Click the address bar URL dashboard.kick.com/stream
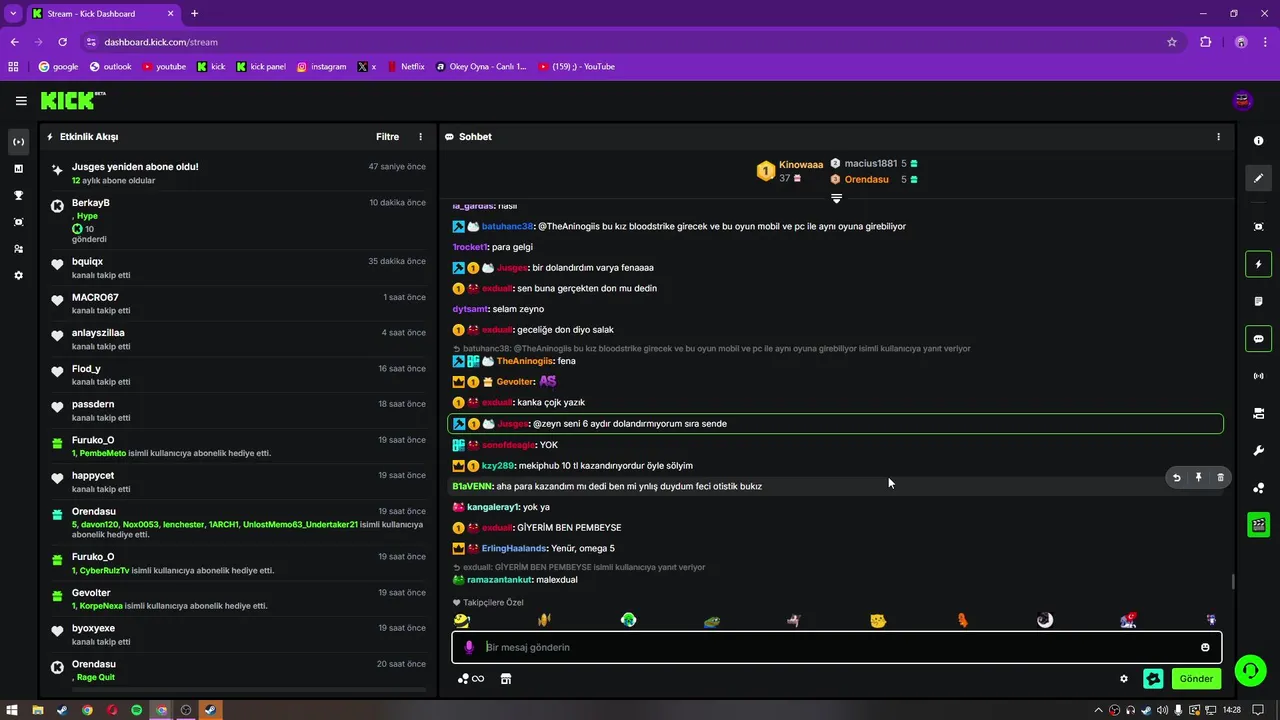The width and height of the screenshot is (1280, 720). pos(161,42)
